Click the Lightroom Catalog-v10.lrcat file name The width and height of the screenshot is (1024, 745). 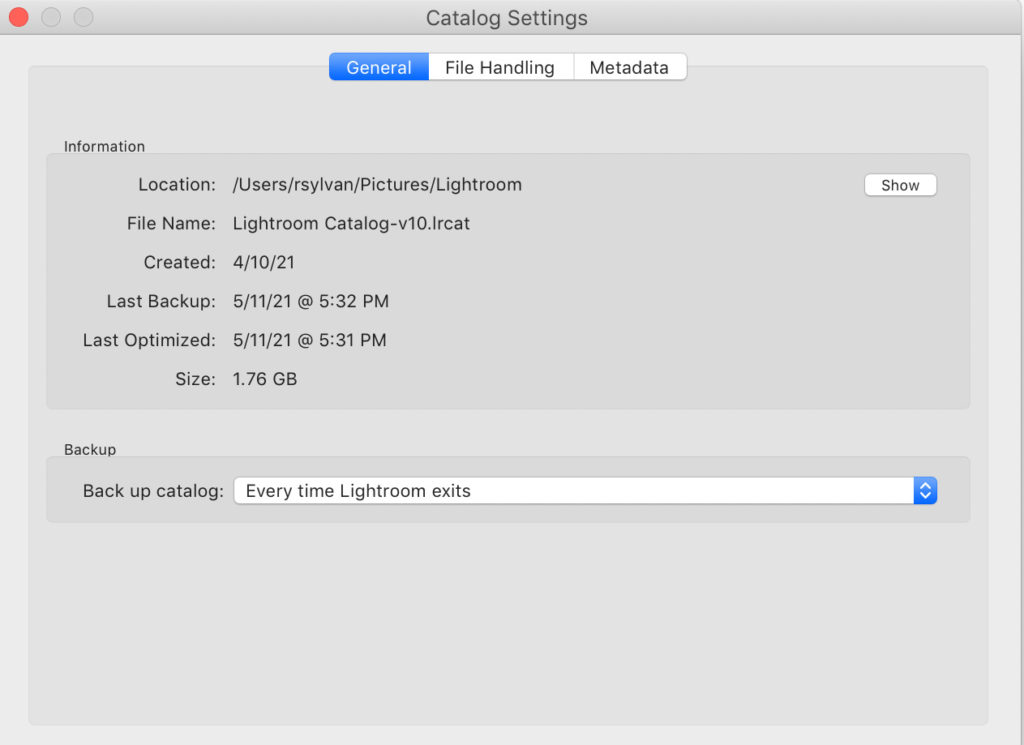(x=351, y=224)
